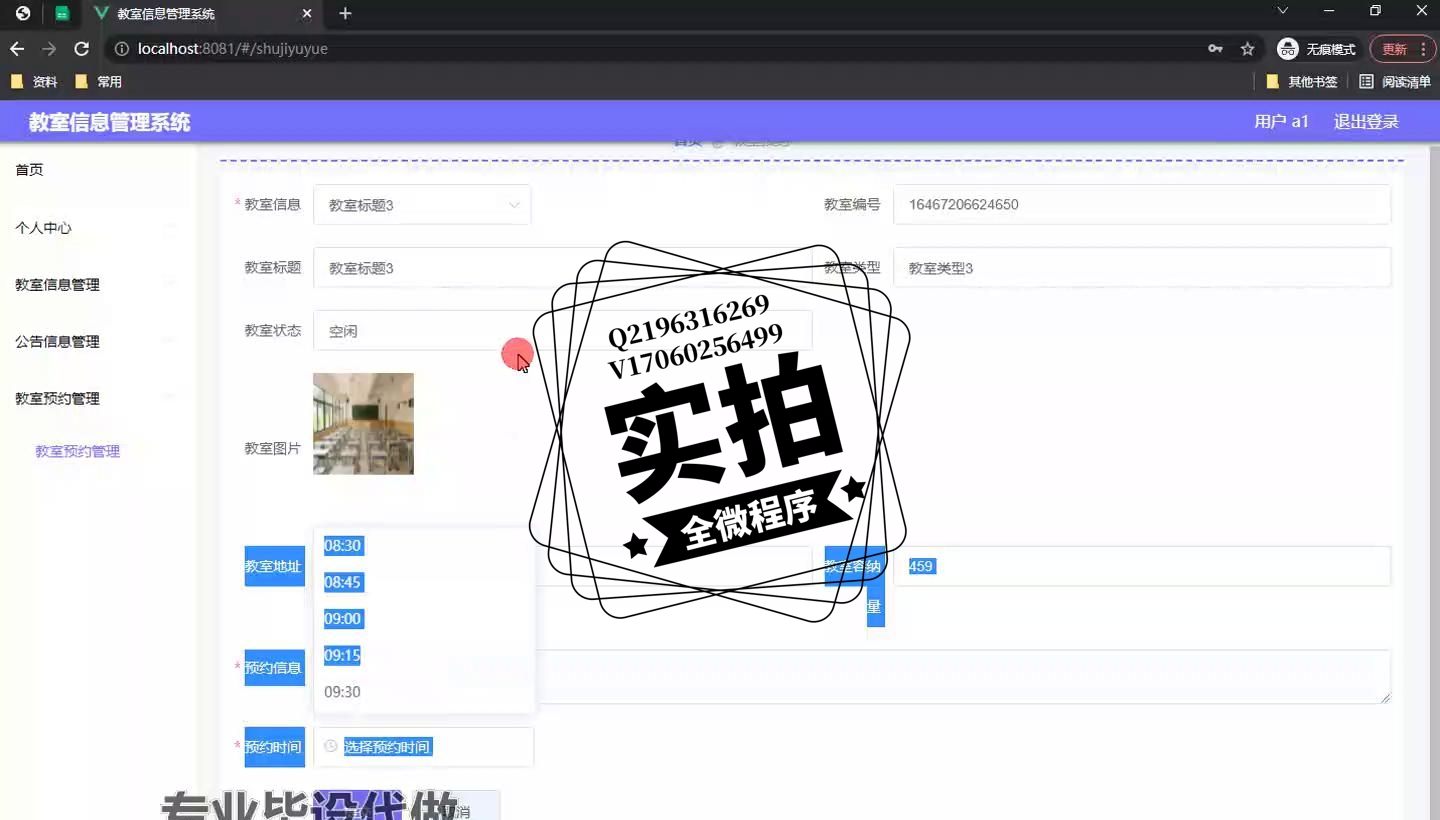Select the 08:30 time option
1440x820 pixels.
click(424, 546)
